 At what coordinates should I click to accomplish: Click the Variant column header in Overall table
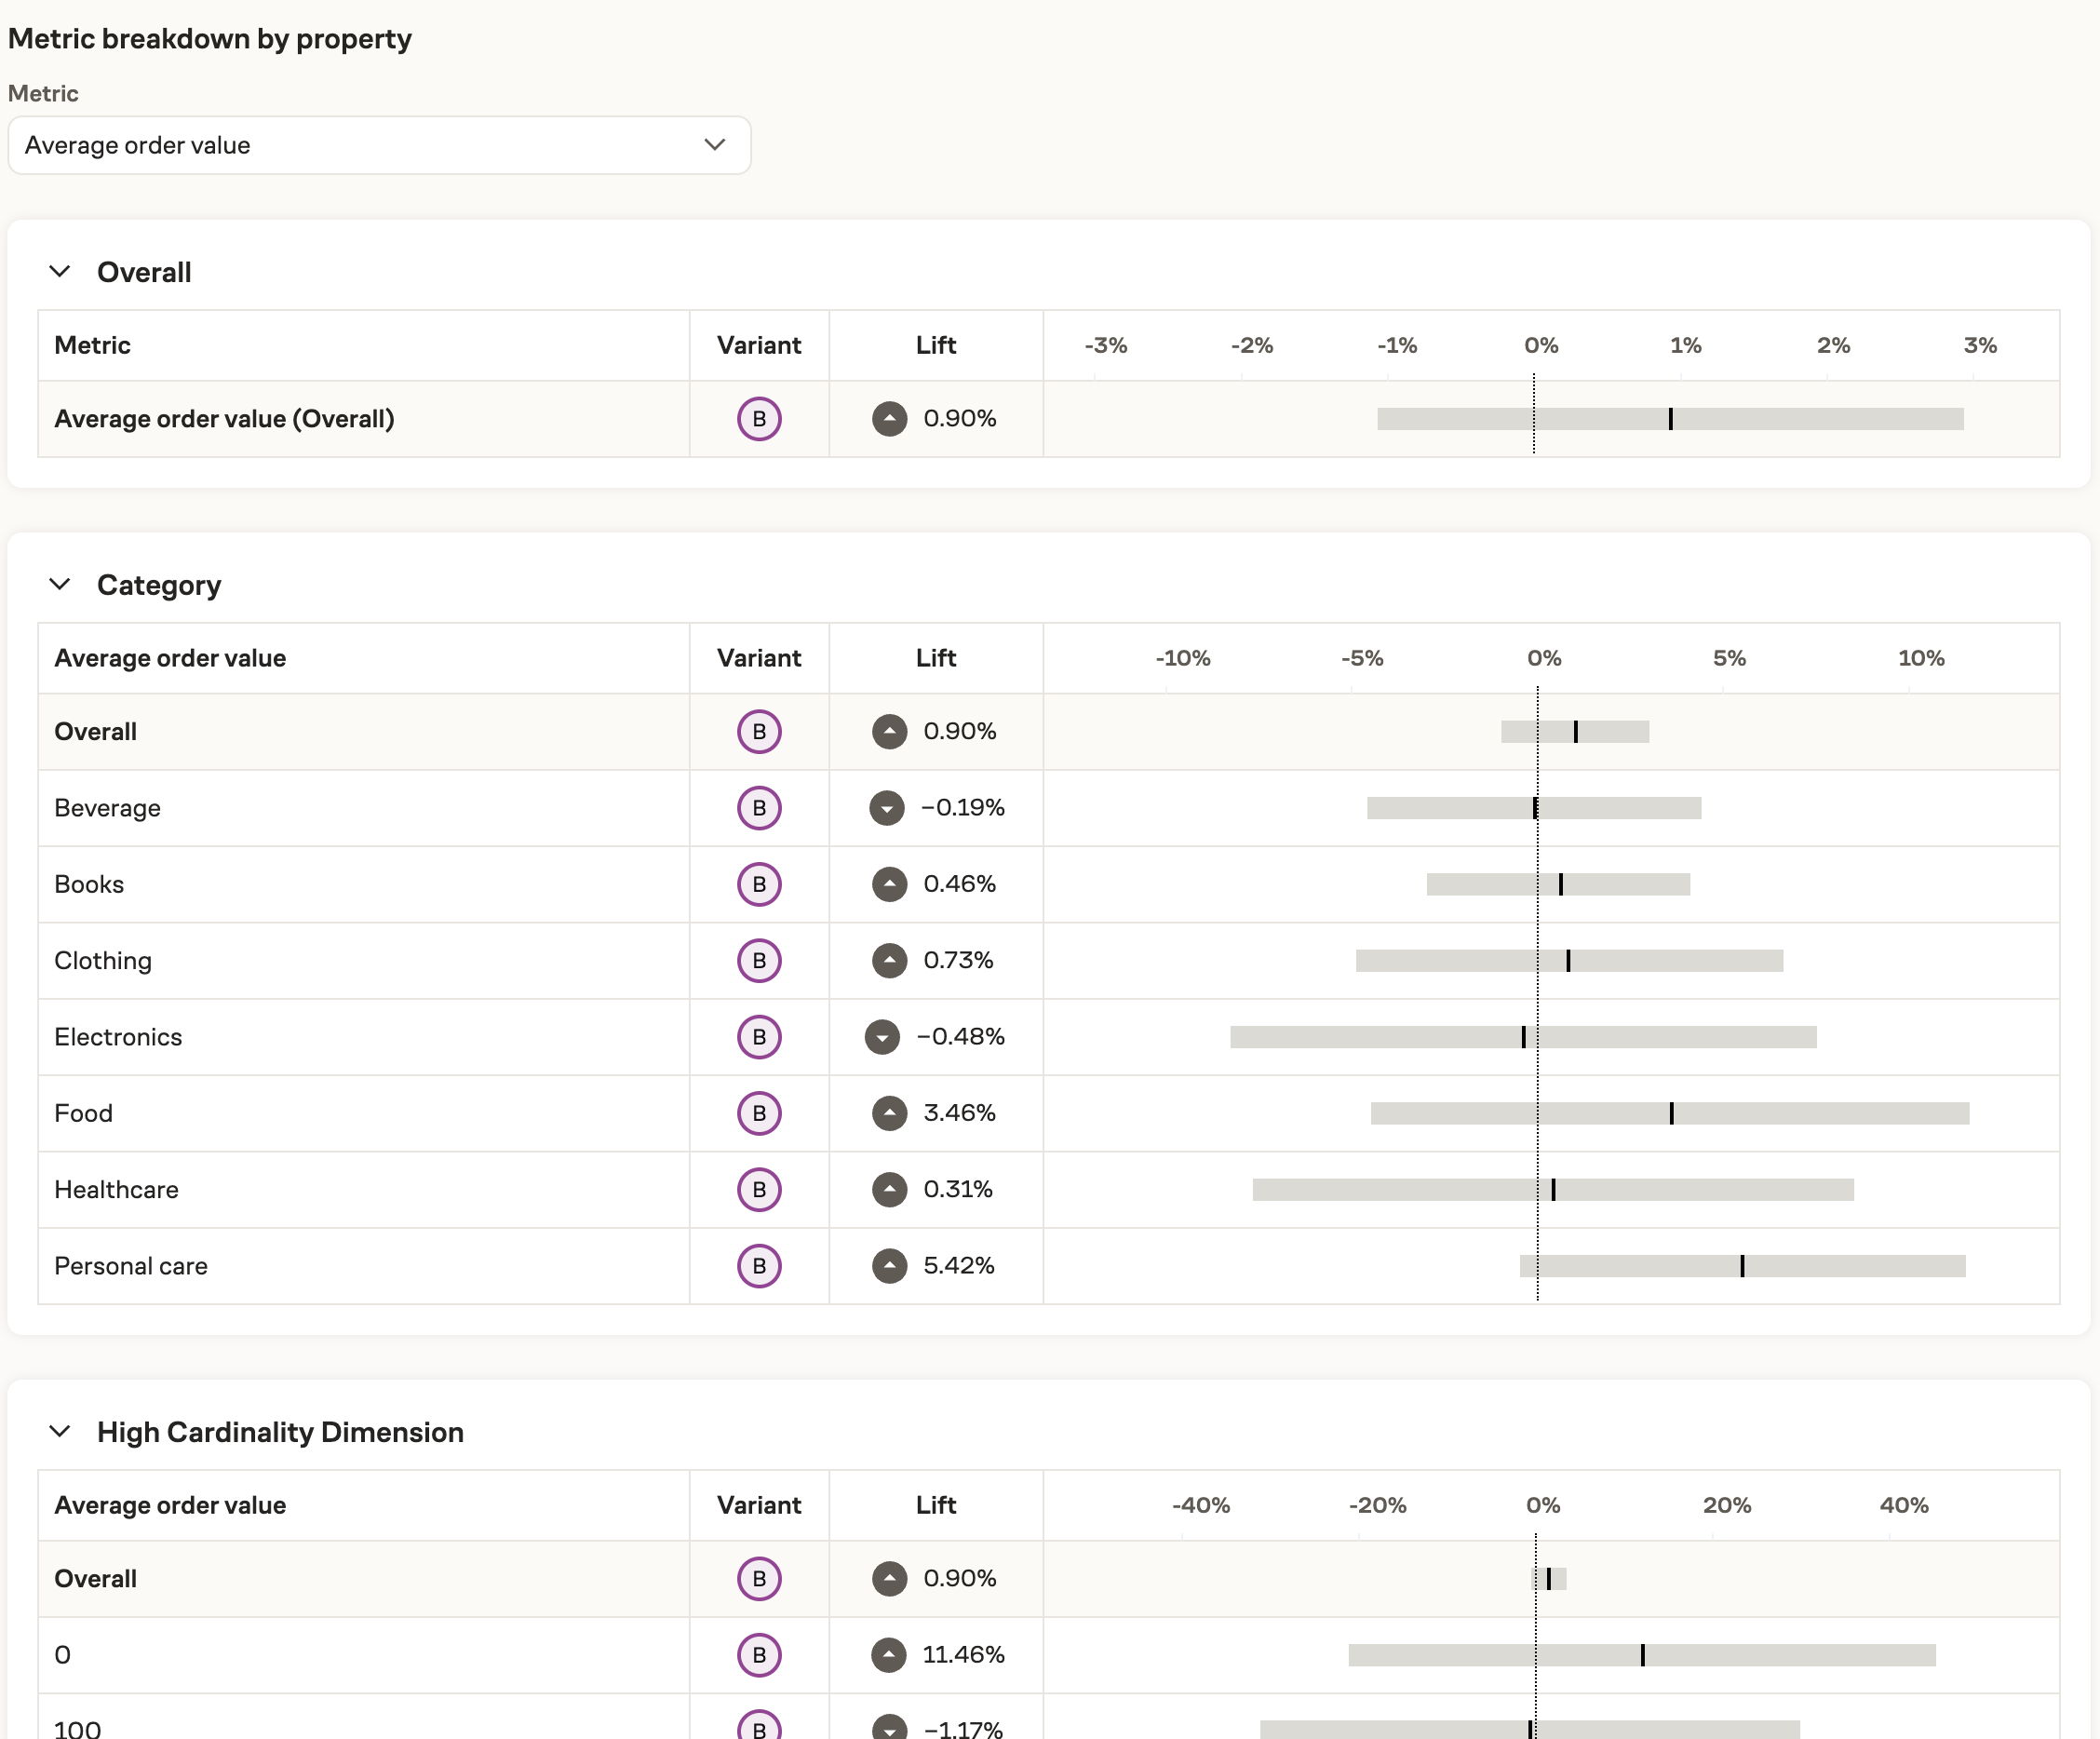(x=759, y=345)
